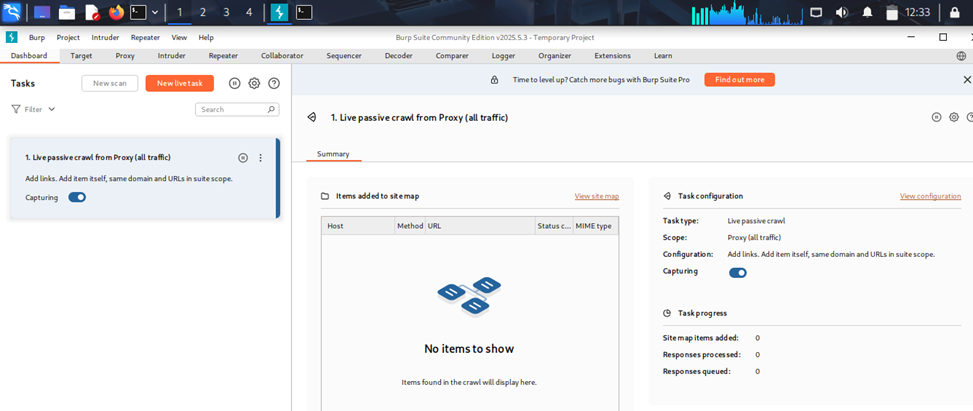Open Tasks settings gear icon
This screenshot has width=973, height=411.
coord(254,83)
